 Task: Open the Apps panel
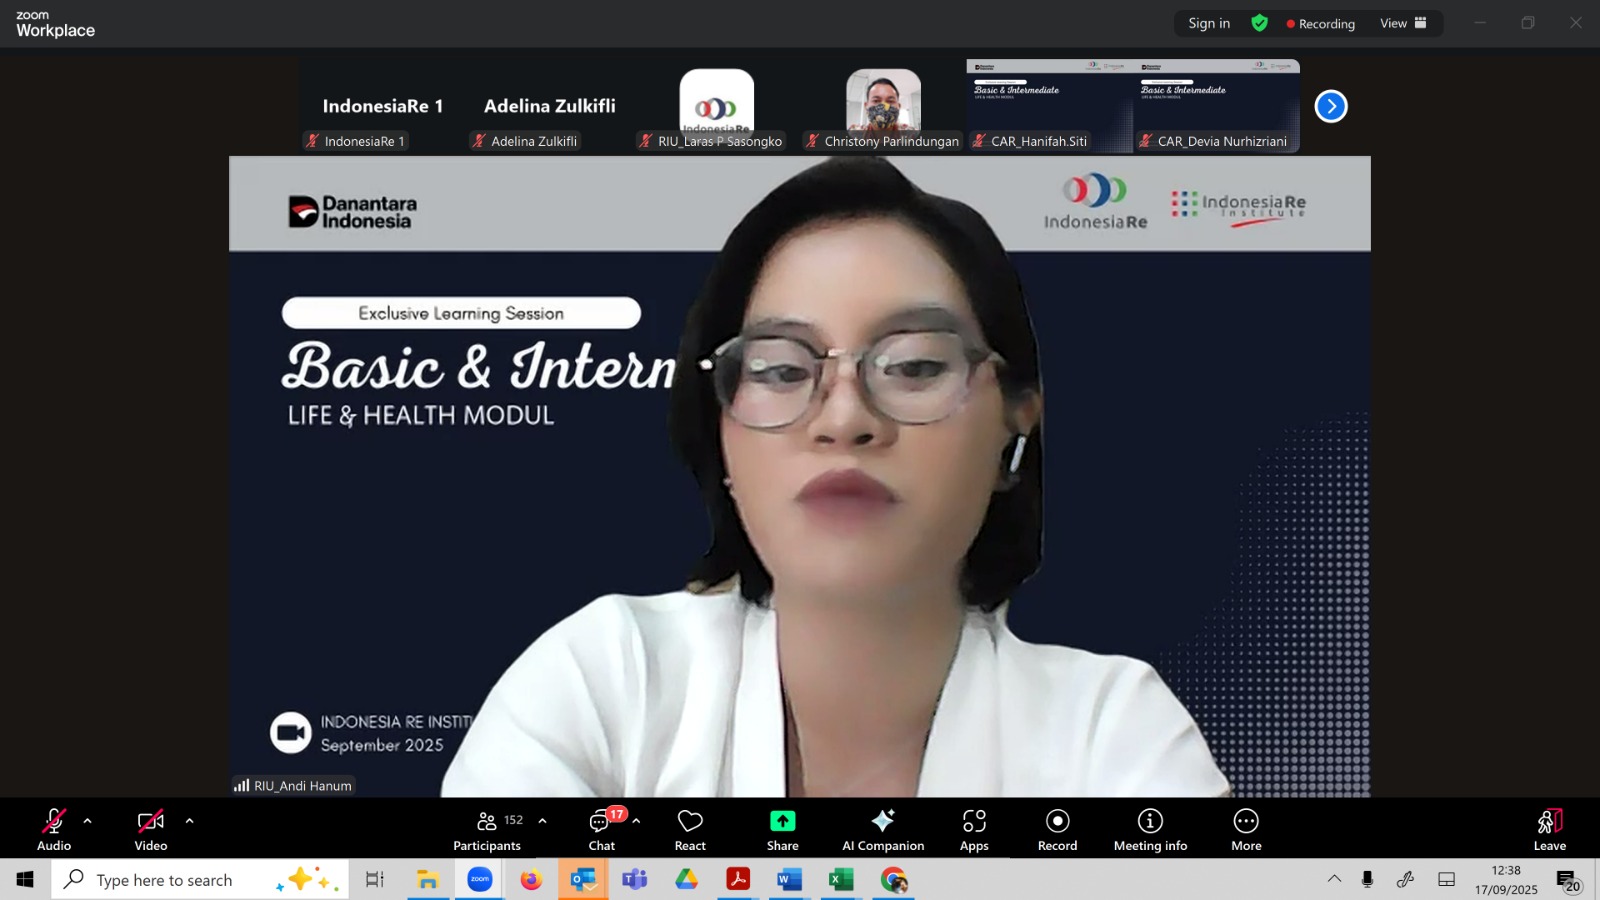click(x=974, y=829)
